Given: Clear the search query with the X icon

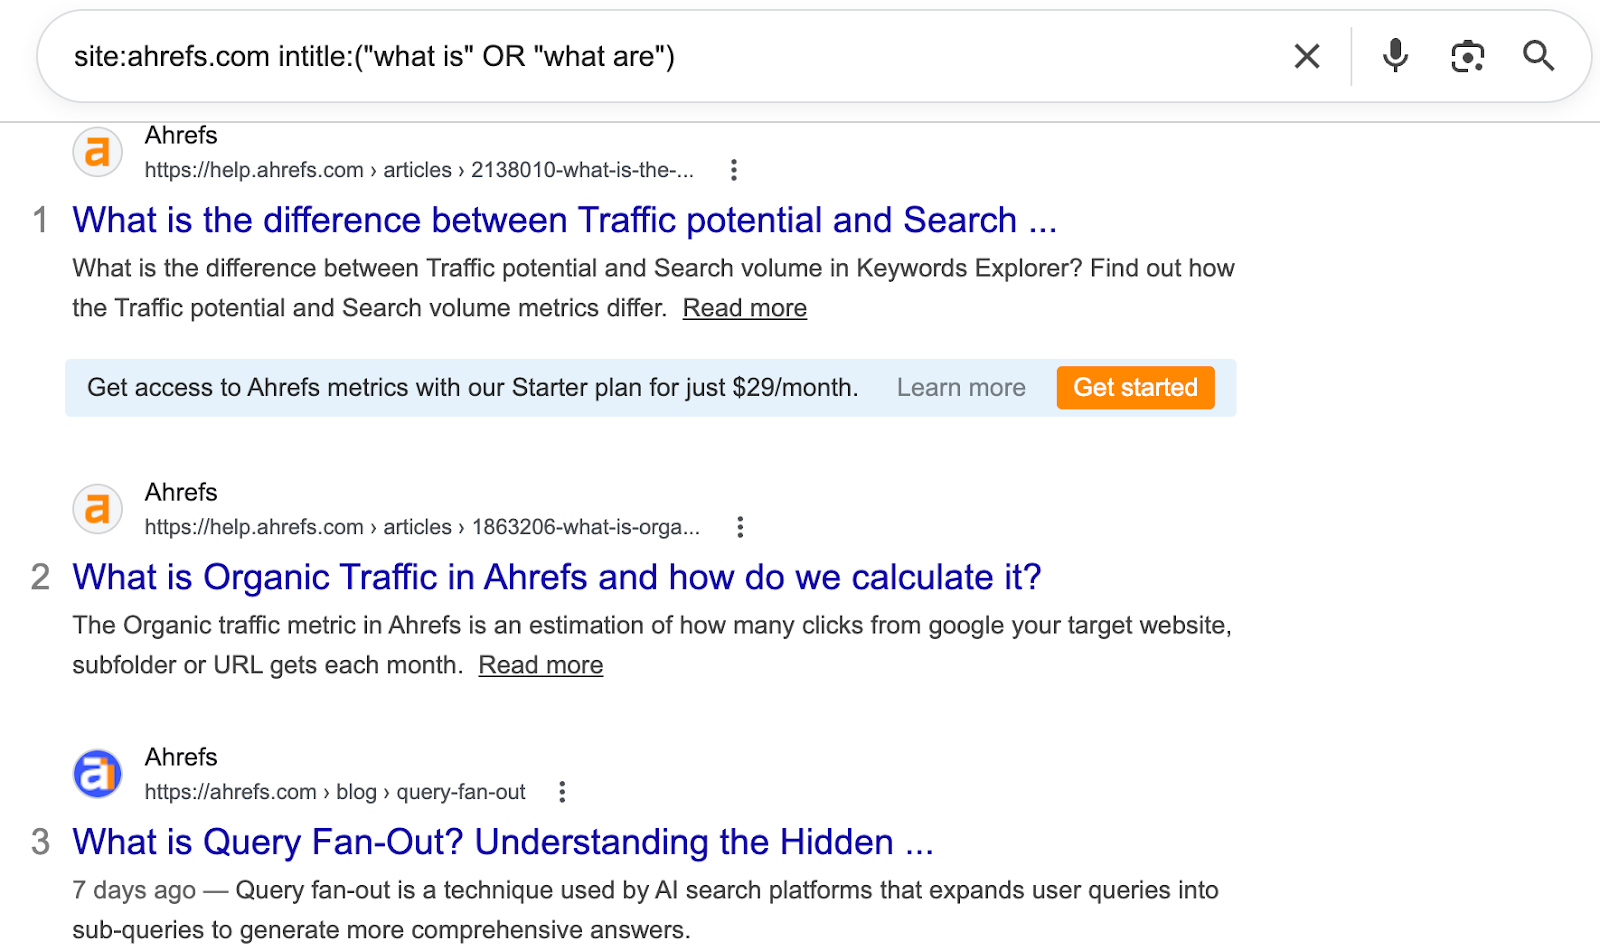Looking at the screenshot, I should tap(1307, 56).
